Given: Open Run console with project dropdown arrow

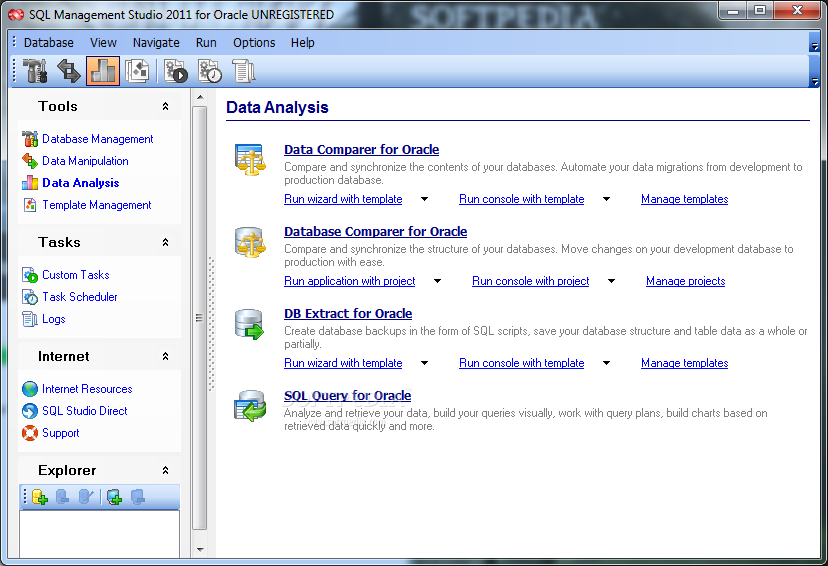Looking at the screenshot, I should [x=611, y=281].
